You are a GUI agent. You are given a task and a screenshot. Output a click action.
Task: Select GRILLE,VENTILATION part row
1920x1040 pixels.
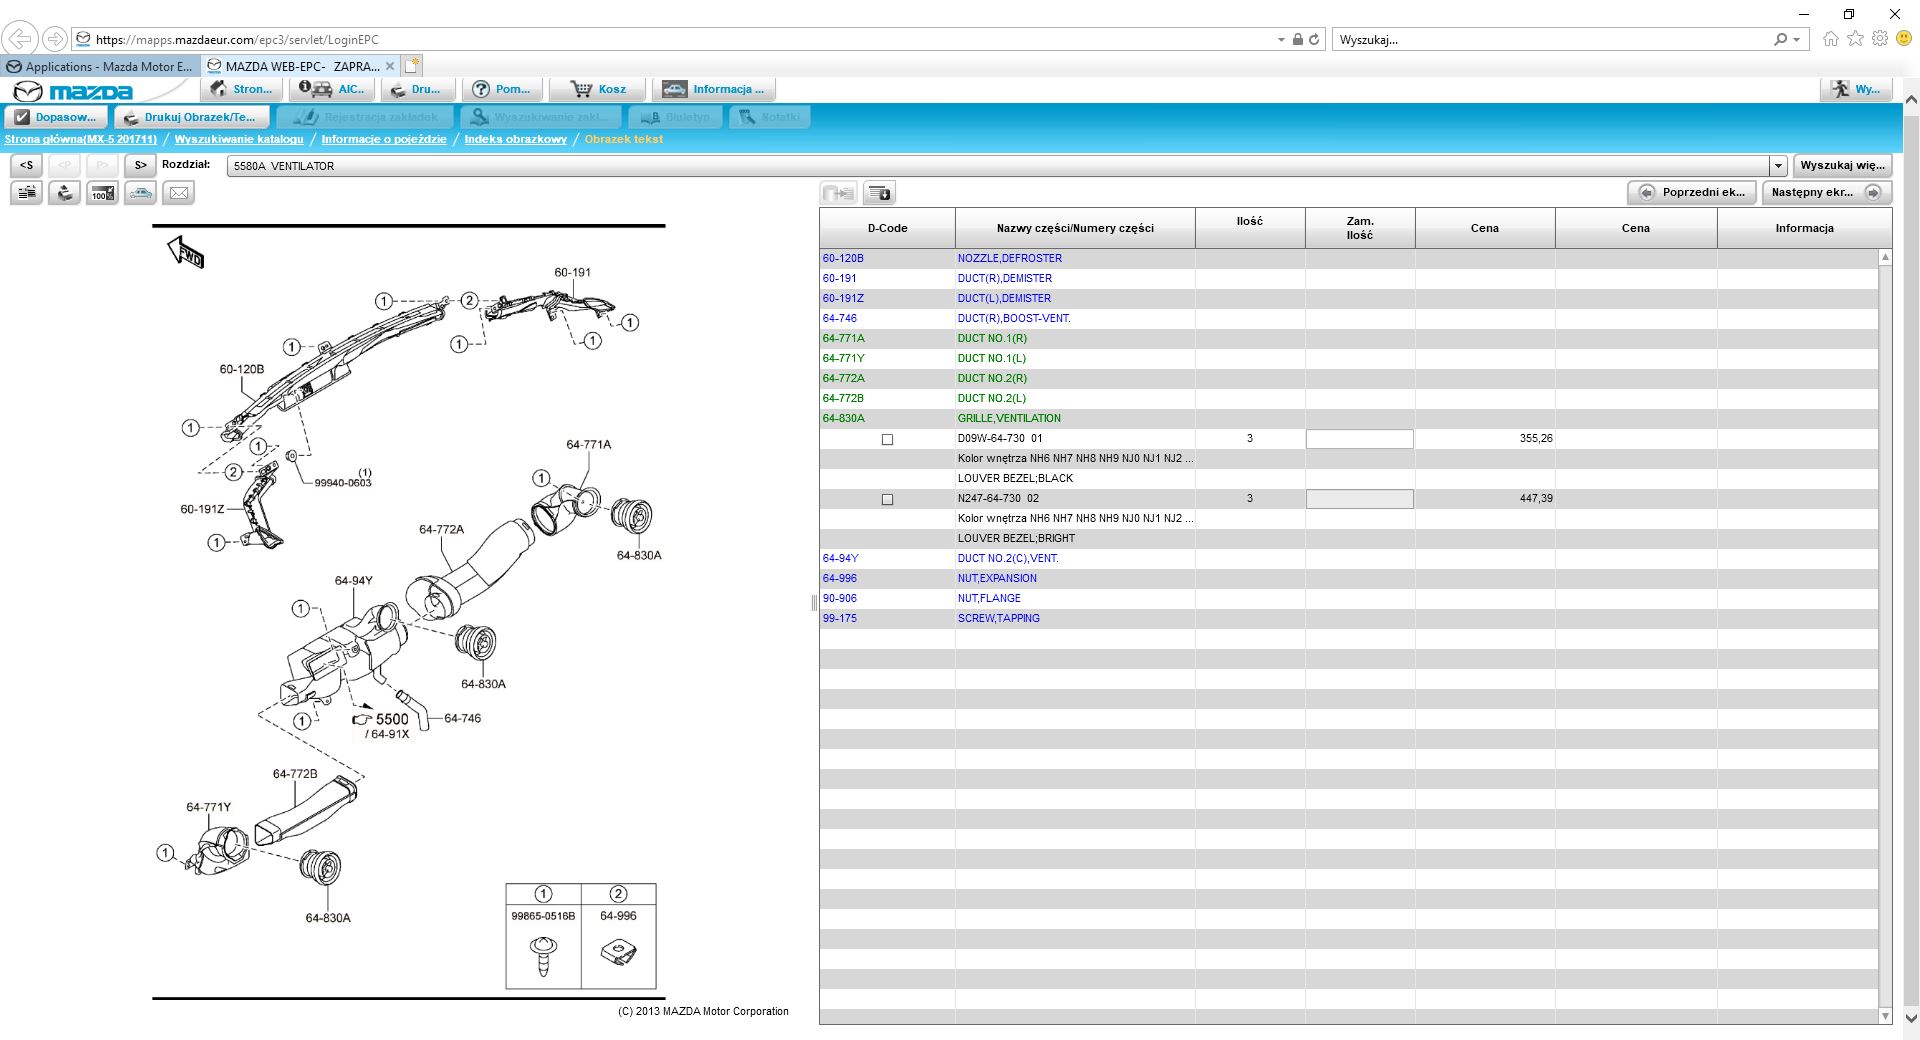(1348, 418)
